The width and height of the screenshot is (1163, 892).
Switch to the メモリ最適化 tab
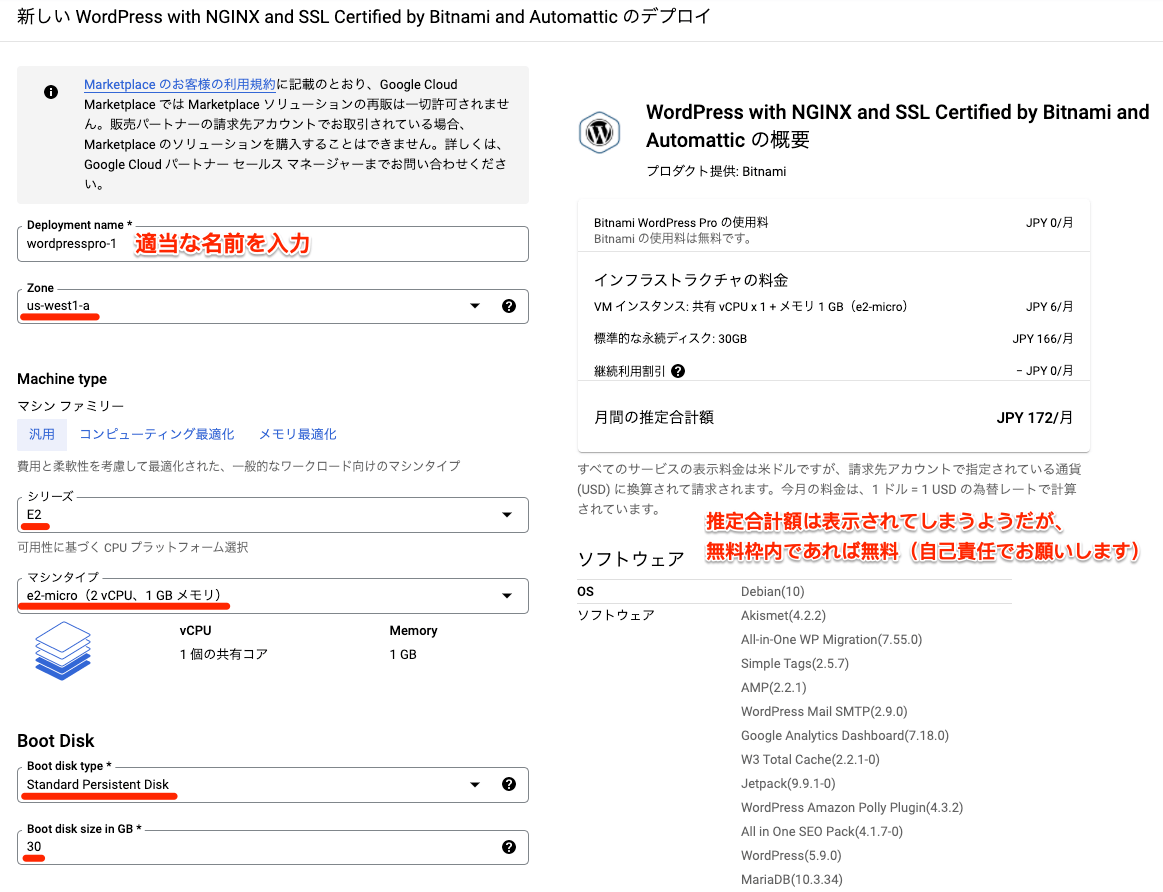(x=297, y=435)
